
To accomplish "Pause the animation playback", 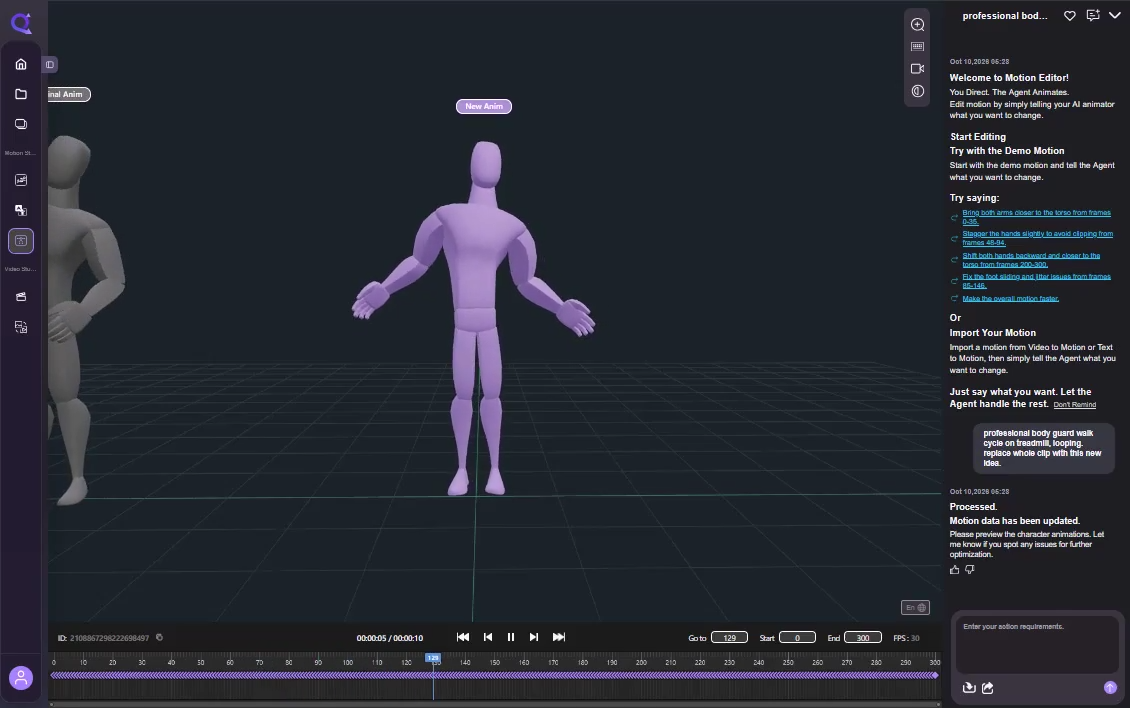I will 511,637.
